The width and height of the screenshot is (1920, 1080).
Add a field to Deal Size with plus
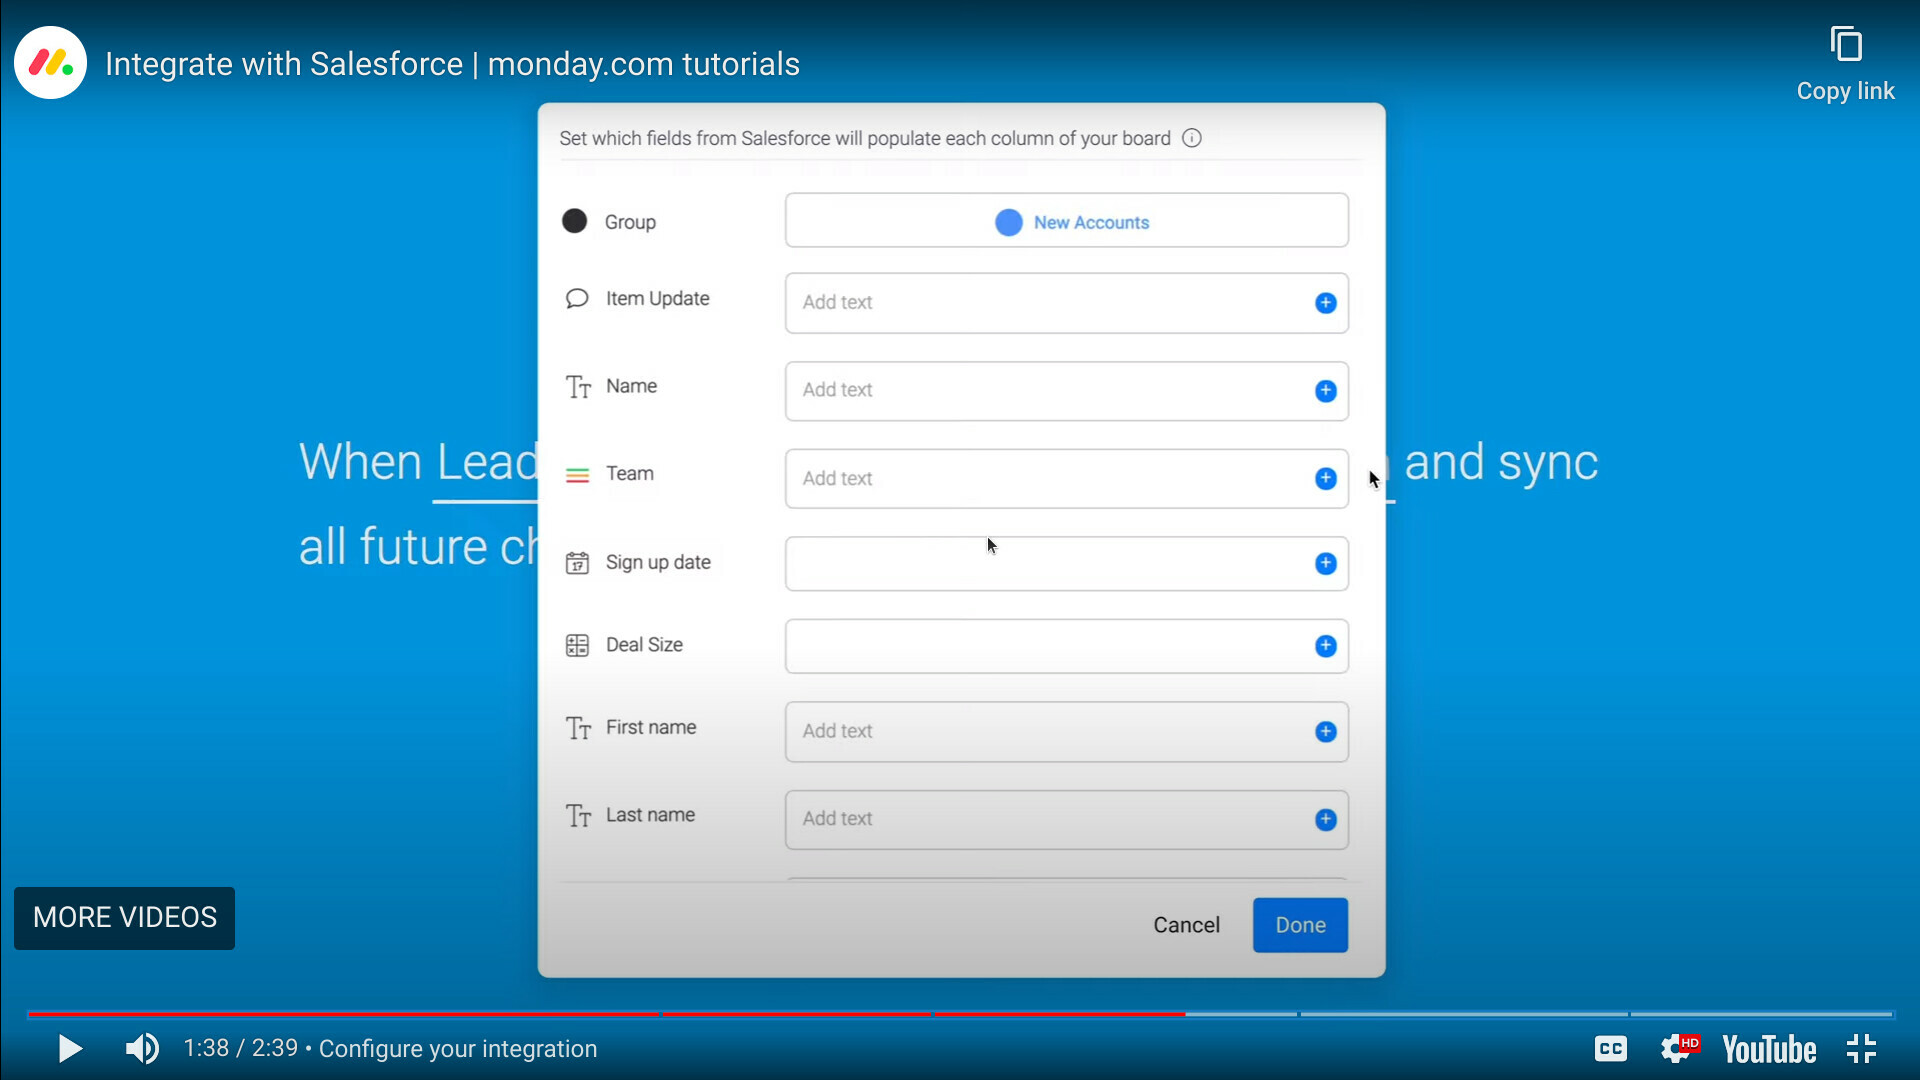coord(1325,646)
